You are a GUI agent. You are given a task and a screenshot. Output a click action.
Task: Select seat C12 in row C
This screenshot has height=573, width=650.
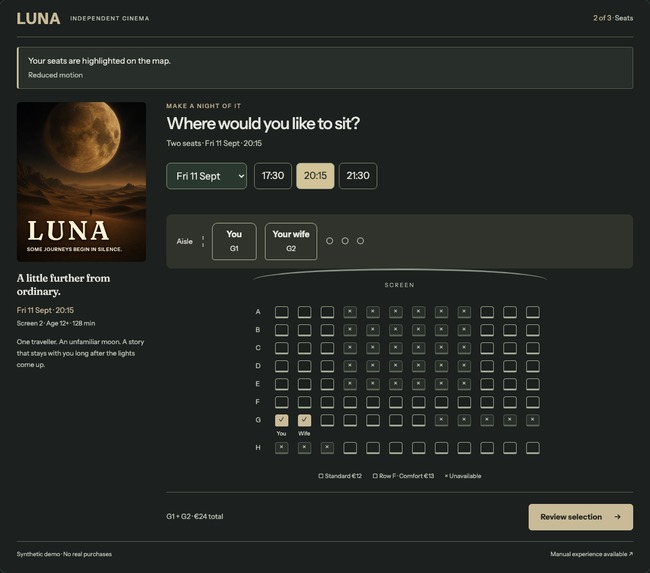point(533,348)
